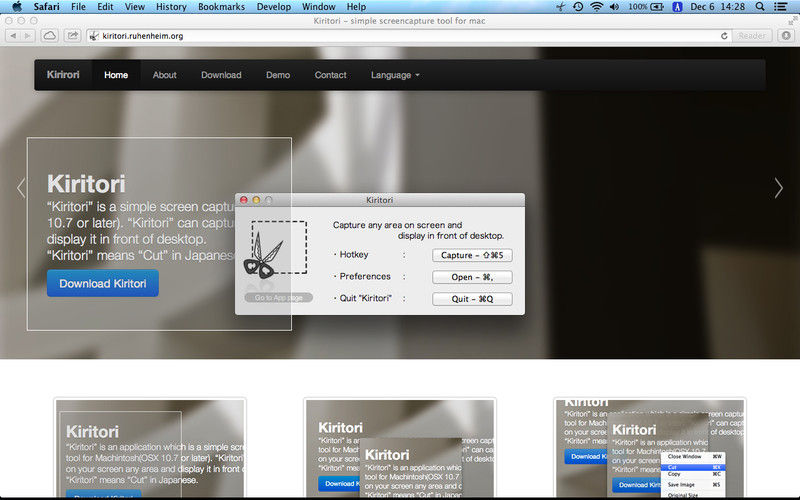
Task: Open File menu
Action: coord(78,7)
